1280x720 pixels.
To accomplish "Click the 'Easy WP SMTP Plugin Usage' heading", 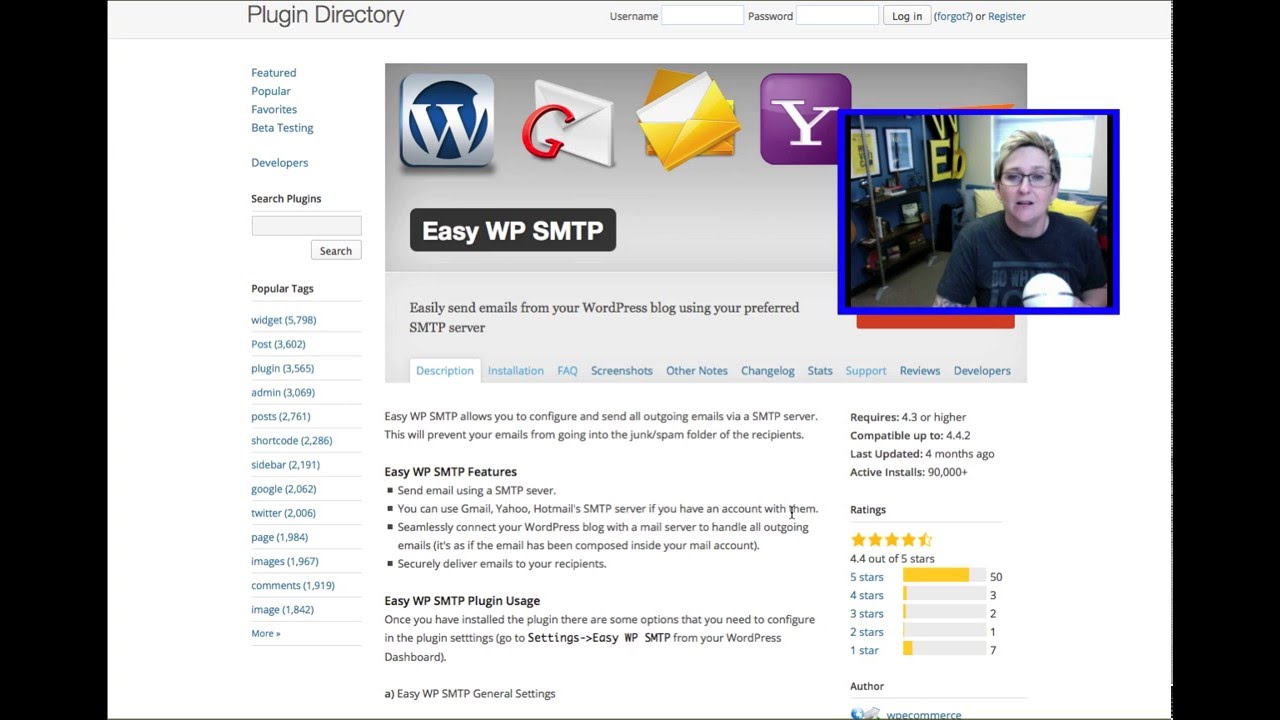I will pyautogui.click(x=462, y=601).
